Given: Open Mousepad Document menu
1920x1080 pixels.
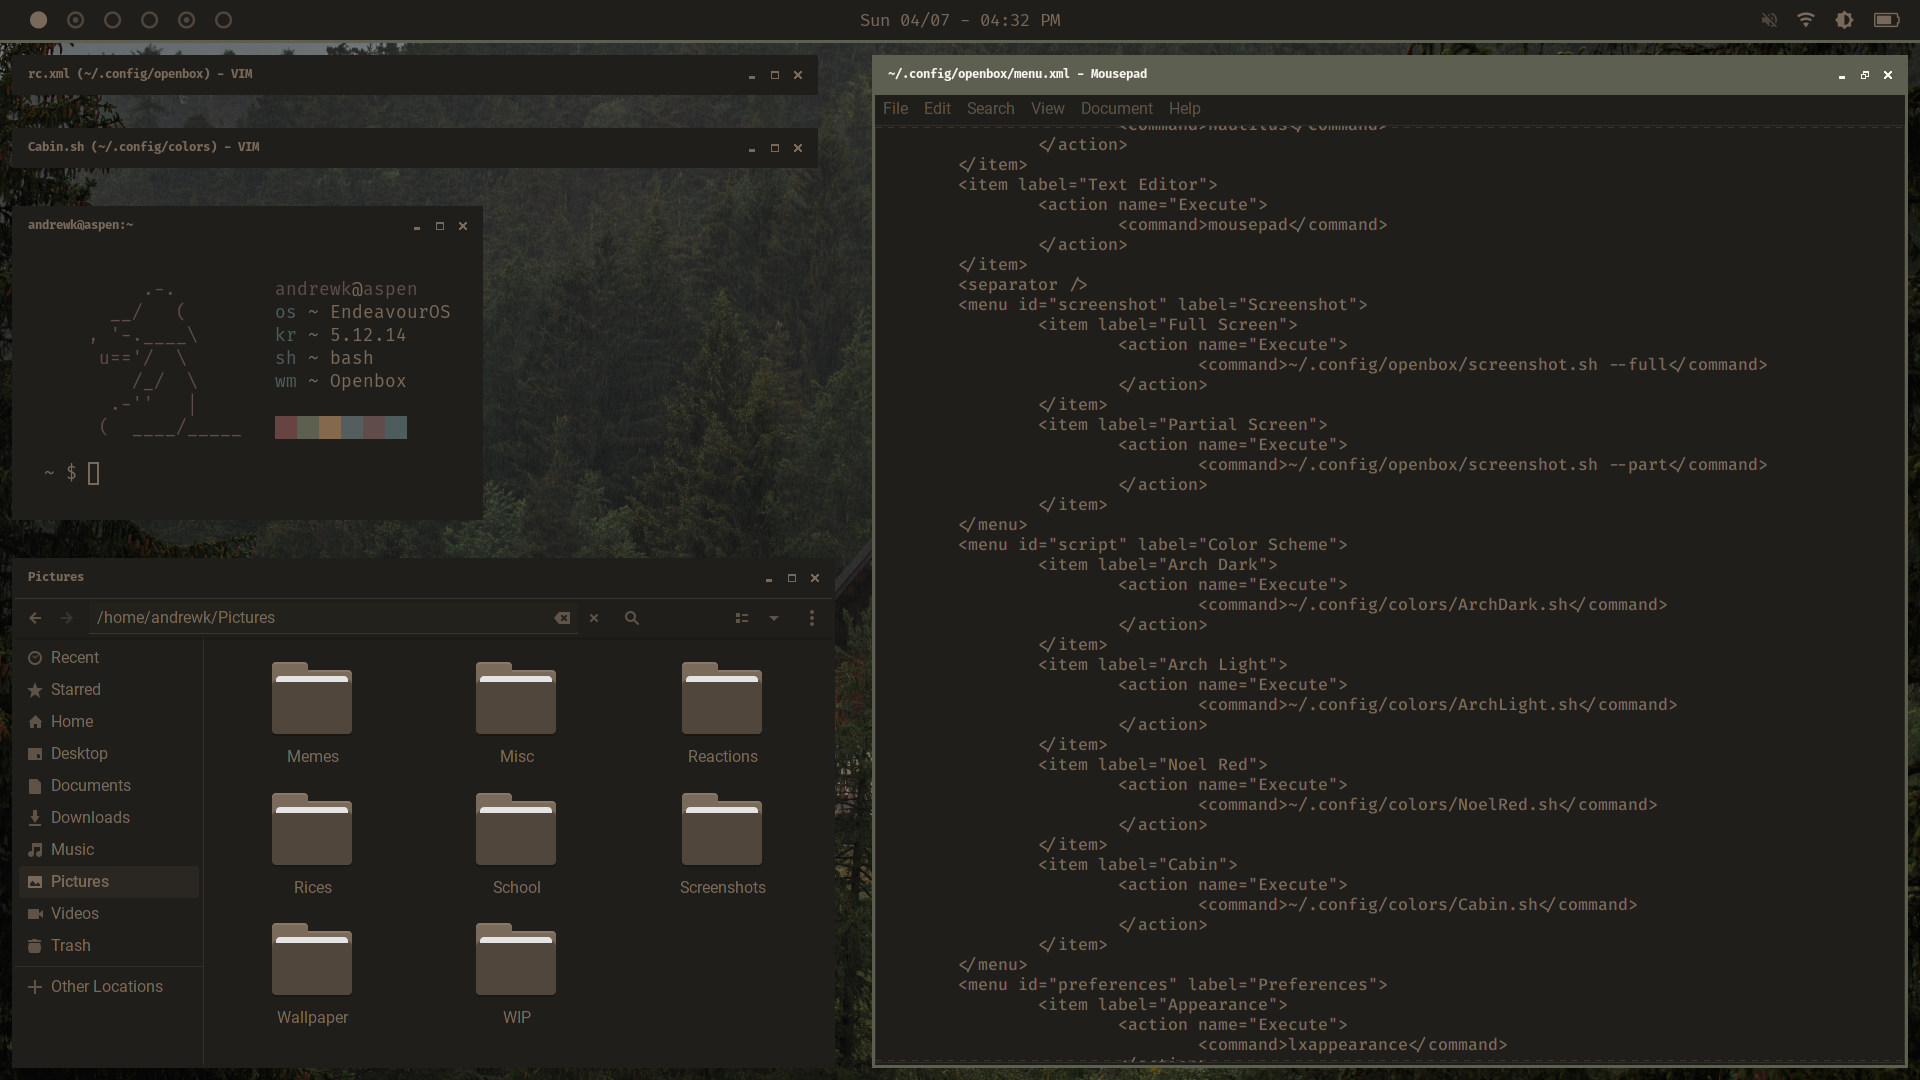Looking at the screenshot, I should (1116, 108).
